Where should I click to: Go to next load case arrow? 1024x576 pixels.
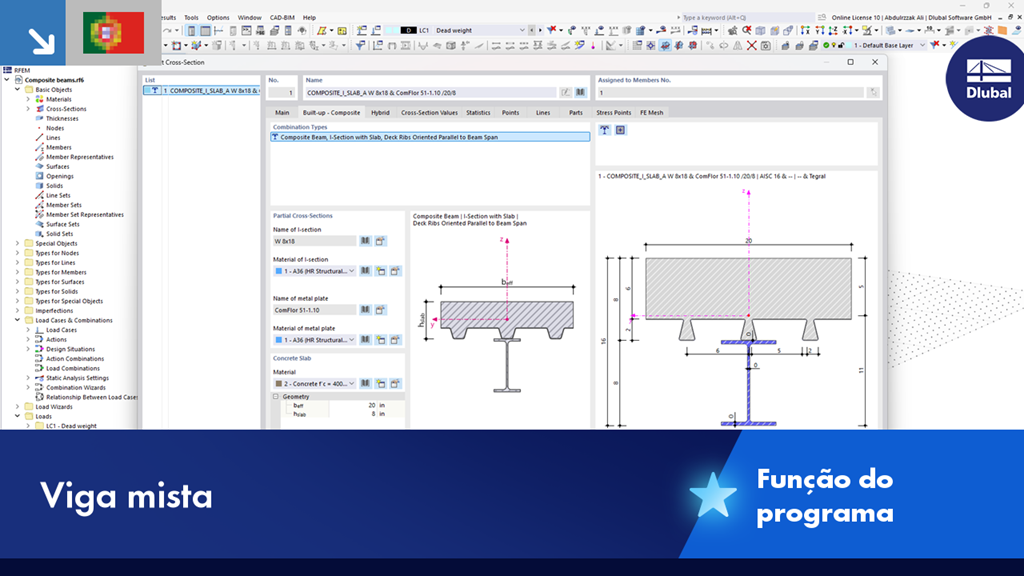539,30
